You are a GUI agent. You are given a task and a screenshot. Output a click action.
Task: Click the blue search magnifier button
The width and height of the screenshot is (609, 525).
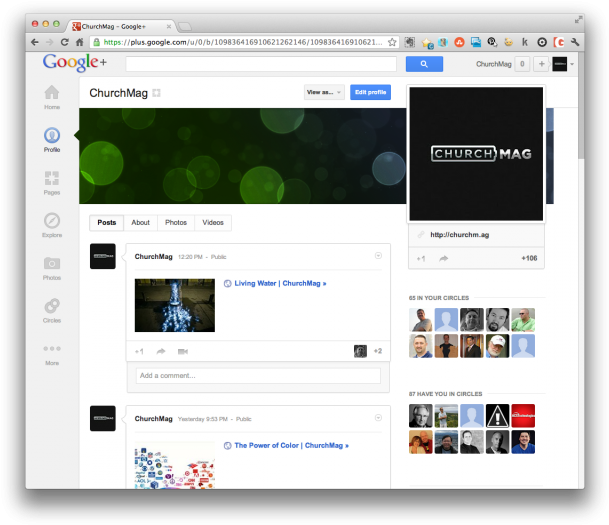(x=424, y=64)
